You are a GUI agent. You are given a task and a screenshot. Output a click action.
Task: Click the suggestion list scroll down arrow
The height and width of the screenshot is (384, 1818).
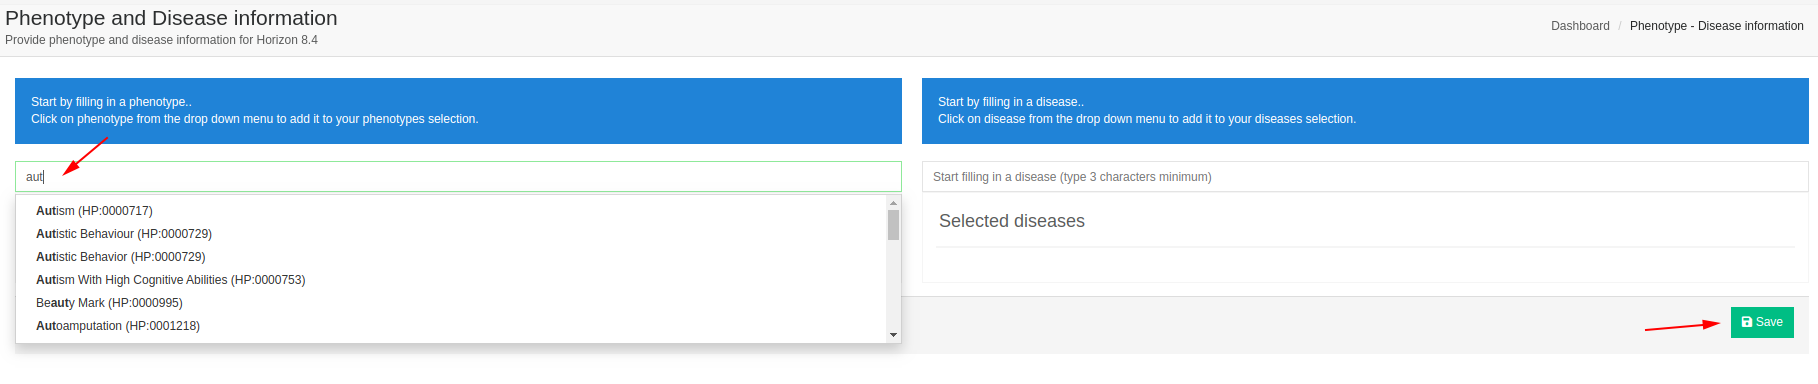(x=893, y=335)
